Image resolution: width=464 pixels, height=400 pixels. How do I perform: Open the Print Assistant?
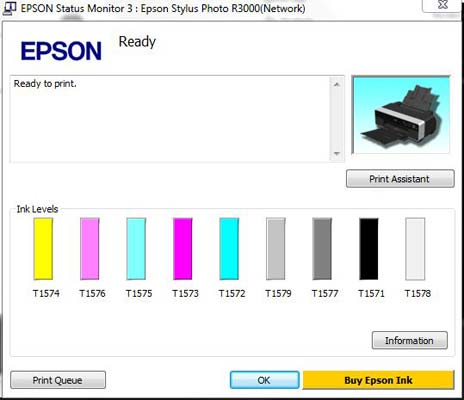click(x=400, y=179)
